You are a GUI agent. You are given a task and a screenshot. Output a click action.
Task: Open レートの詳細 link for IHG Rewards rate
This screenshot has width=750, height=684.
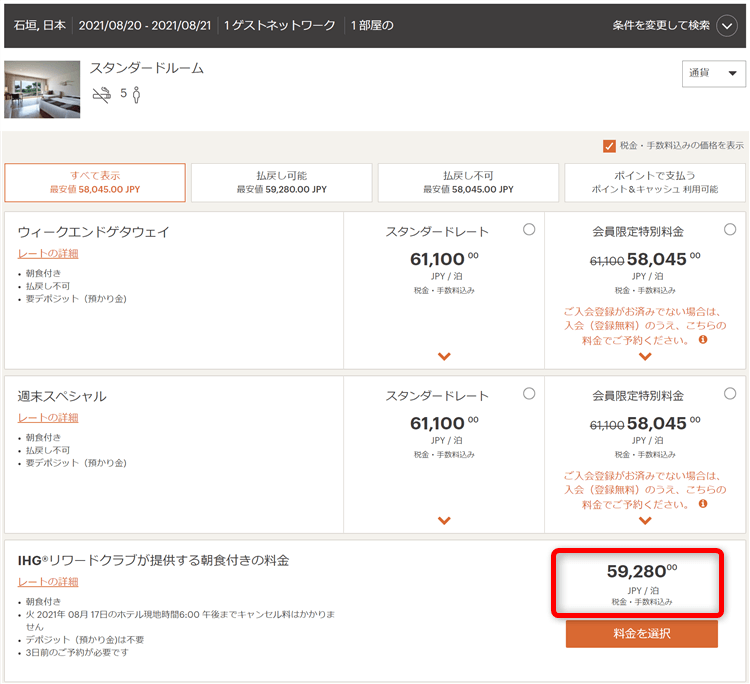[x=48, y=582]
